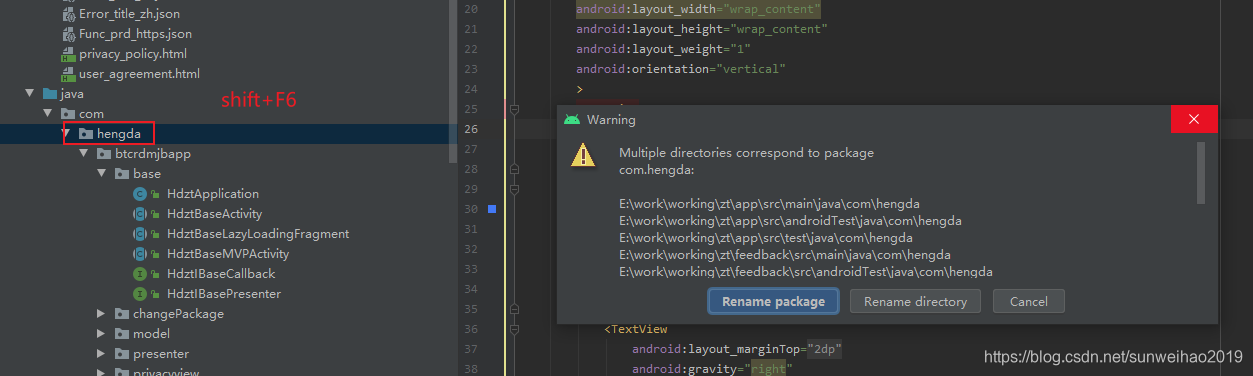Click Func_prd_https.json file icon
This screenshot has width=1253, height=376.
pyautogui.click(x=68, y=34)
